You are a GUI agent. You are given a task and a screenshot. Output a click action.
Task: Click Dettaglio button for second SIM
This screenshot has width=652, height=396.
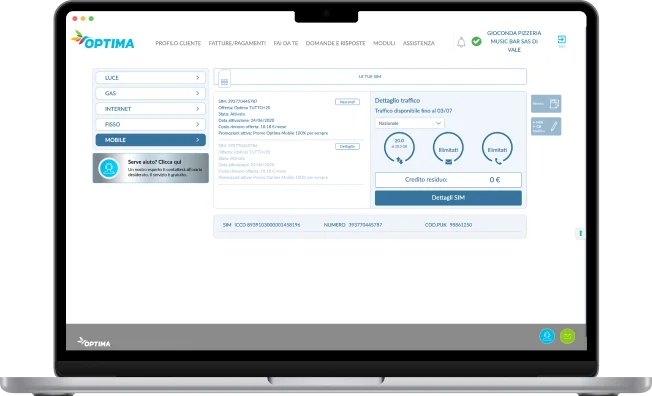(x=347, y=146)
